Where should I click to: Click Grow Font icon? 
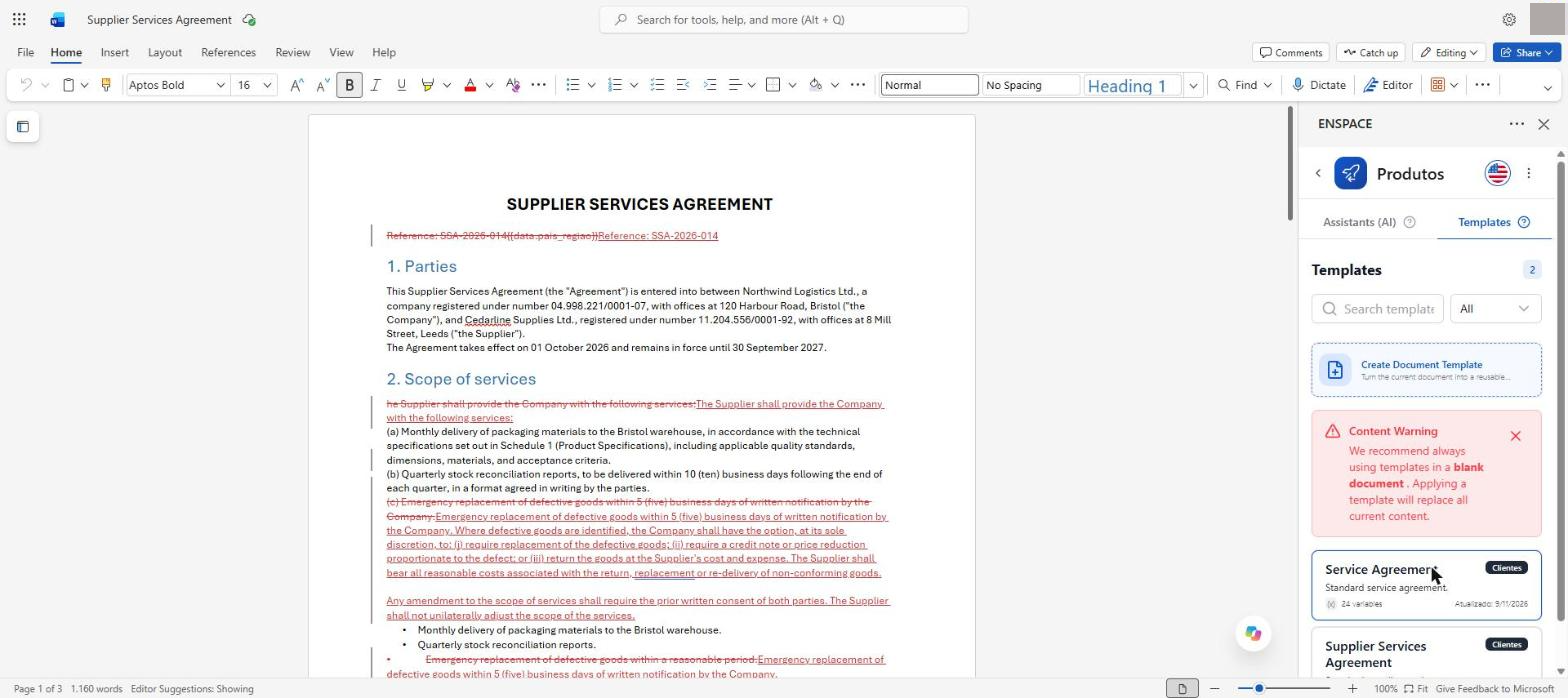[297, 85]
